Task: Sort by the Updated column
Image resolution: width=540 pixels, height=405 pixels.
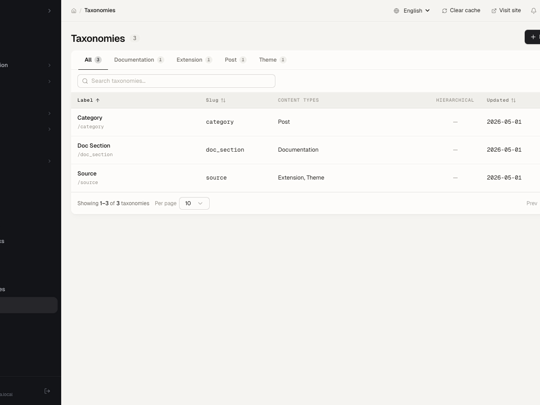Action: click(x=501, y=100)
